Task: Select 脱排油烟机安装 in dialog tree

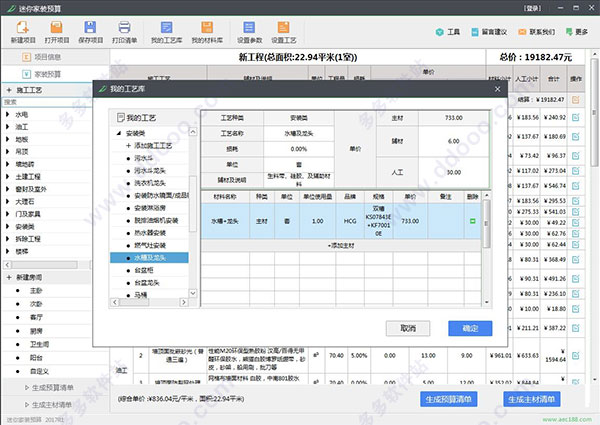Action: click(x=156, y=220)
